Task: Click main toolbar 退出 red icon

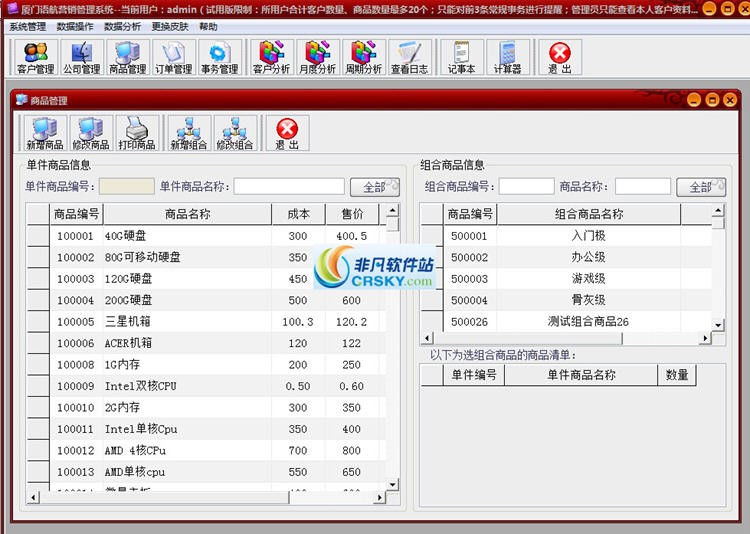Action: point(560,58)
